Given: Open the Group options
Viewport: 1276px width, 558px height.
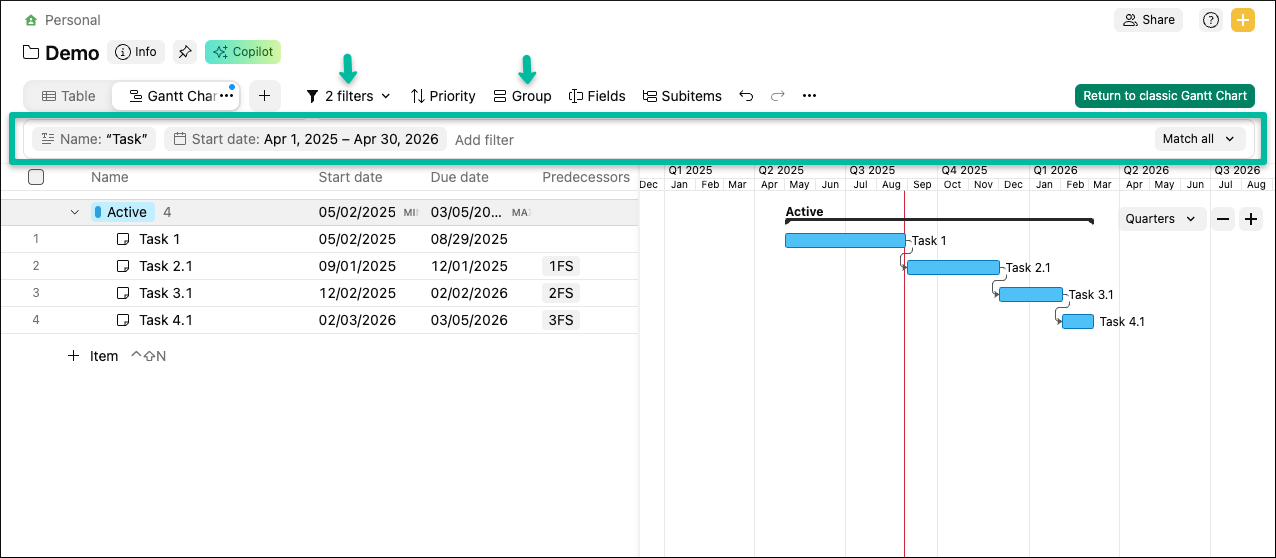Looking at the screenshot, I should pyautogui.click(x=522, y=96).
